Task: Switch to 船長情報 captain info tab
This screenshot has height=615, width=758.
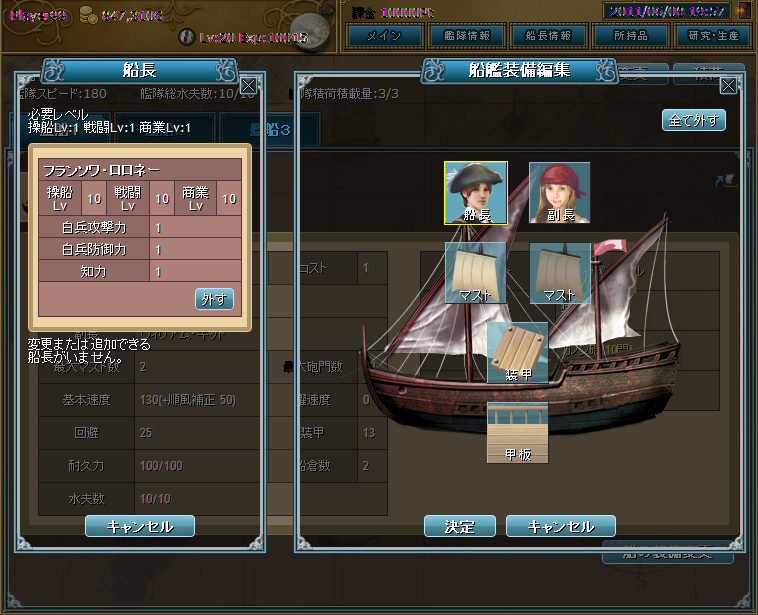Action: pos(548,36)
